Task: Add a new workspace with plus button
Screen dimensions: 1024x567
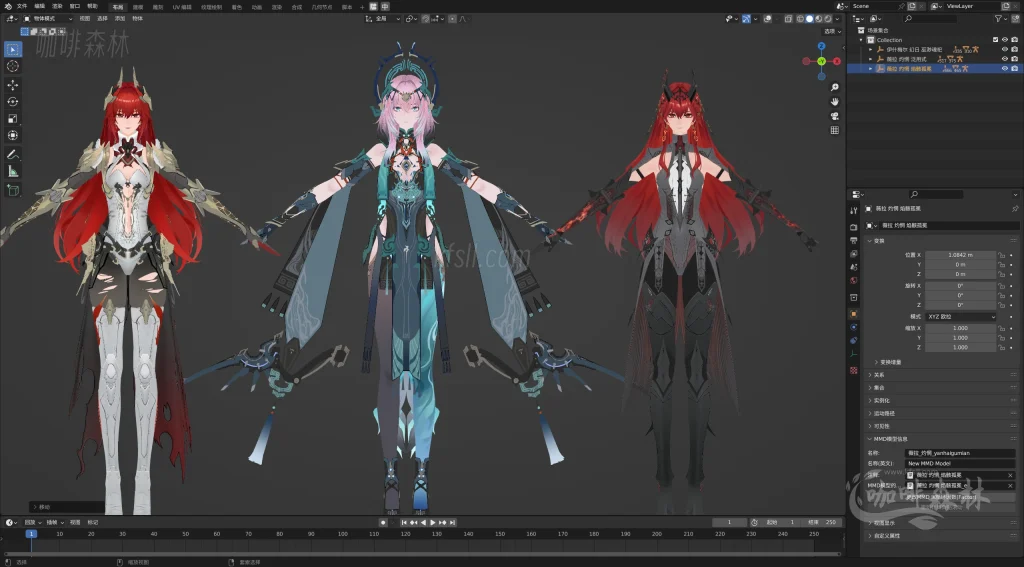Action: point(362,7)
